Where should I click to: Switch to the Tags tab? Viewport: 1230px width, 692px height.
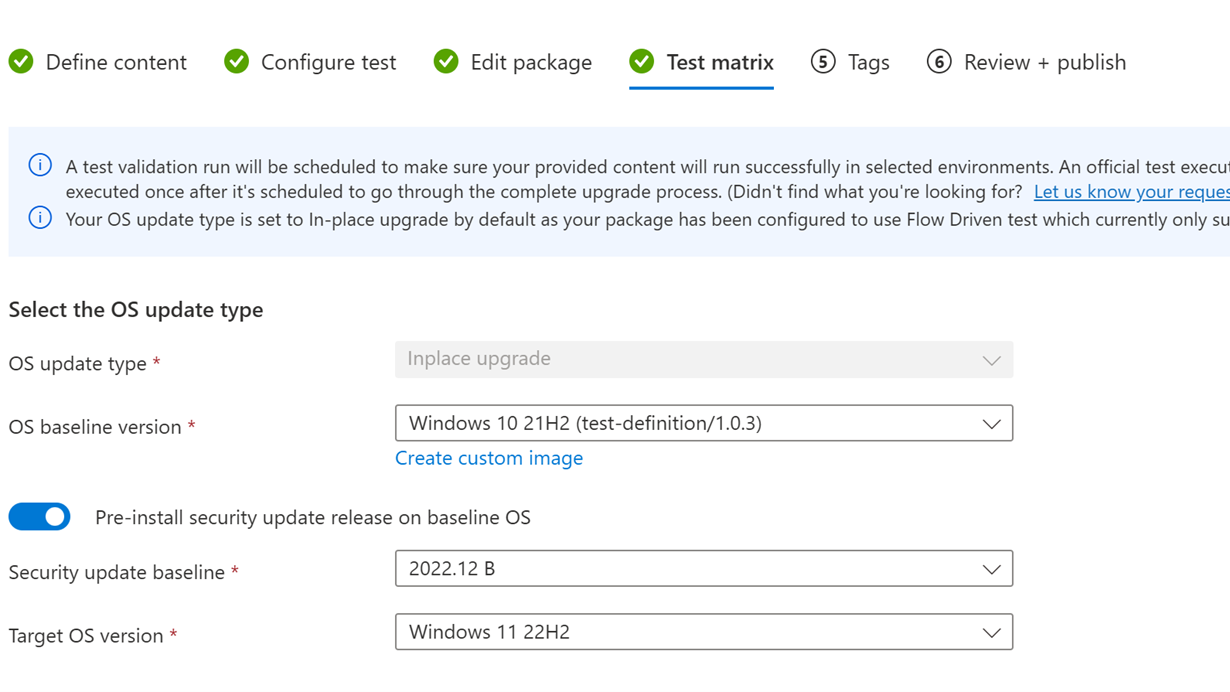(x=868, y=62)
